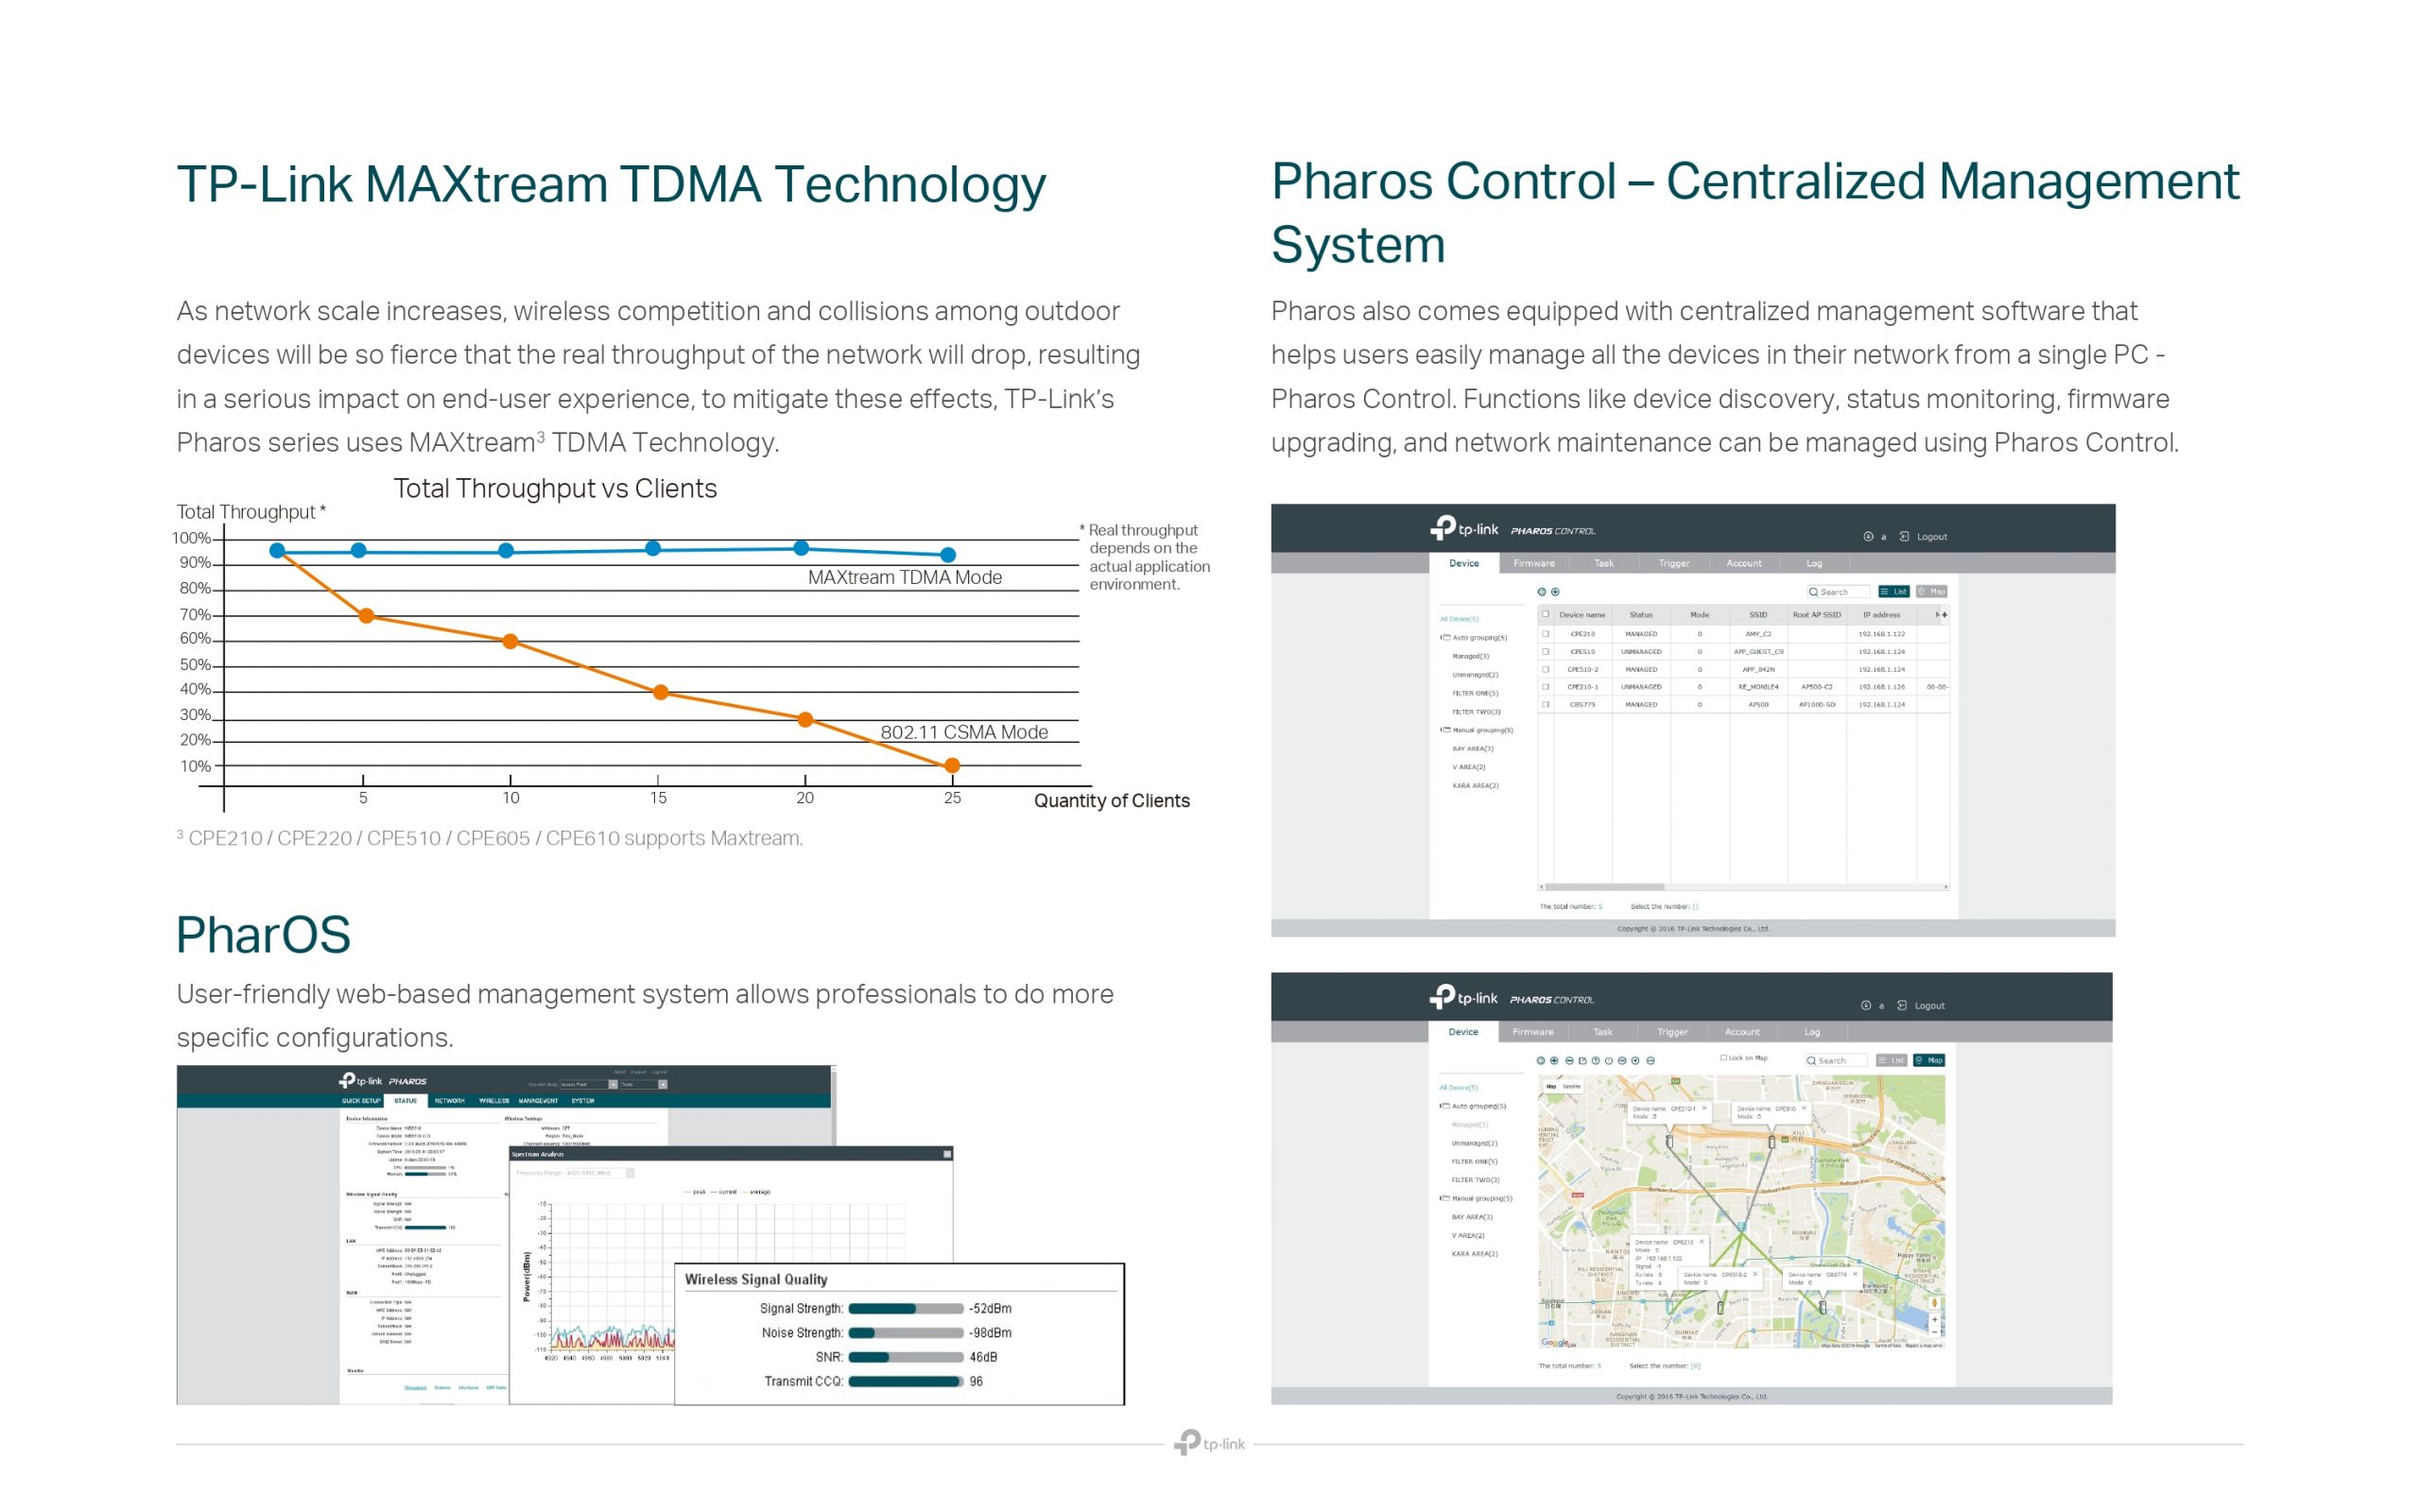The image size is (2420, 1512).
Task: Click the Street View pegman icon on the map
Action: [1935, 1303]
